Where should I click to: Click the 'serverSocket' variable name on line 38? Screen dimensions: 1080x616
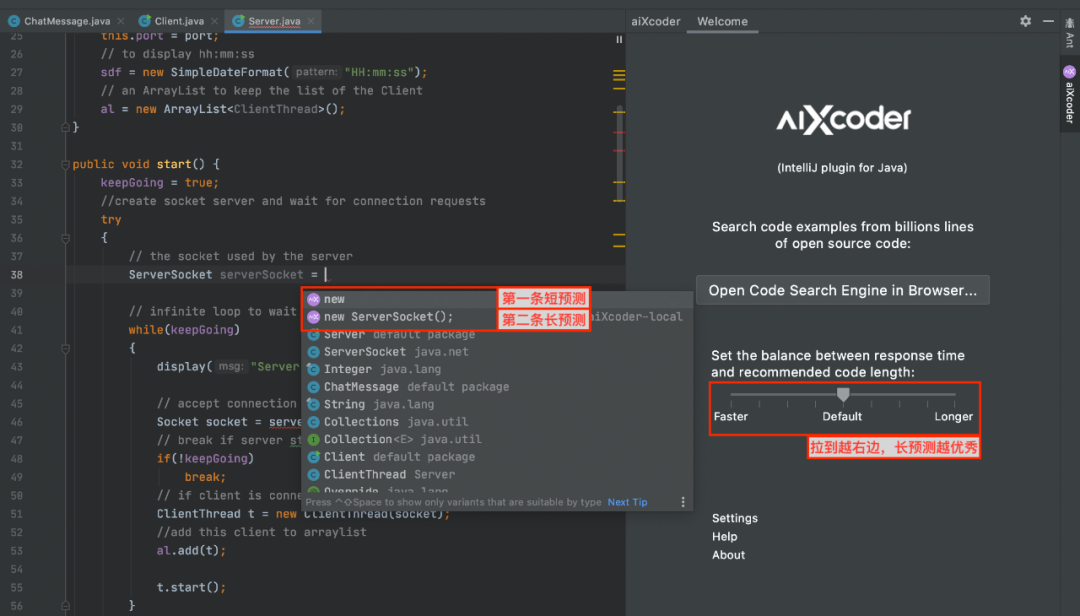point(262,275)
